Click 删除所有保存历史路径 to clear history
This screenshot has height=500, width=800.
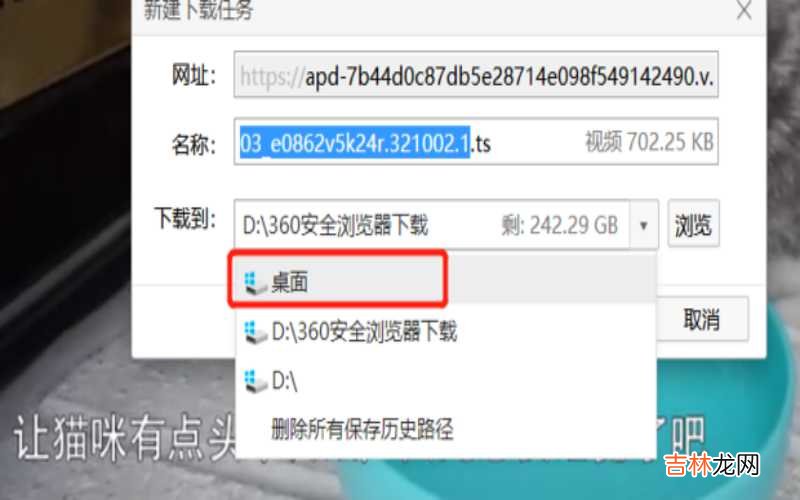coord(362,429)
